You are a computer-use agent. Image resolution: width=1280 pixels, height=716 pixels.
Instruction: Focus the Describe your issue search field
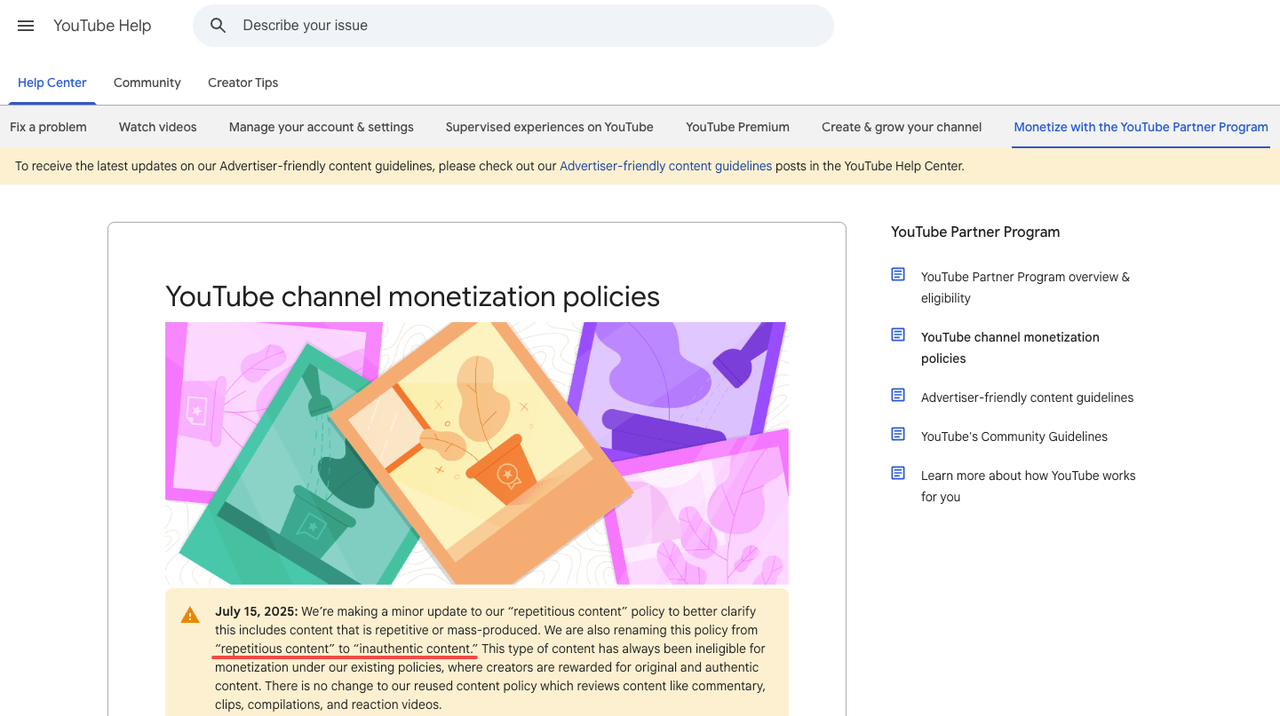click(x=513, y=26)
